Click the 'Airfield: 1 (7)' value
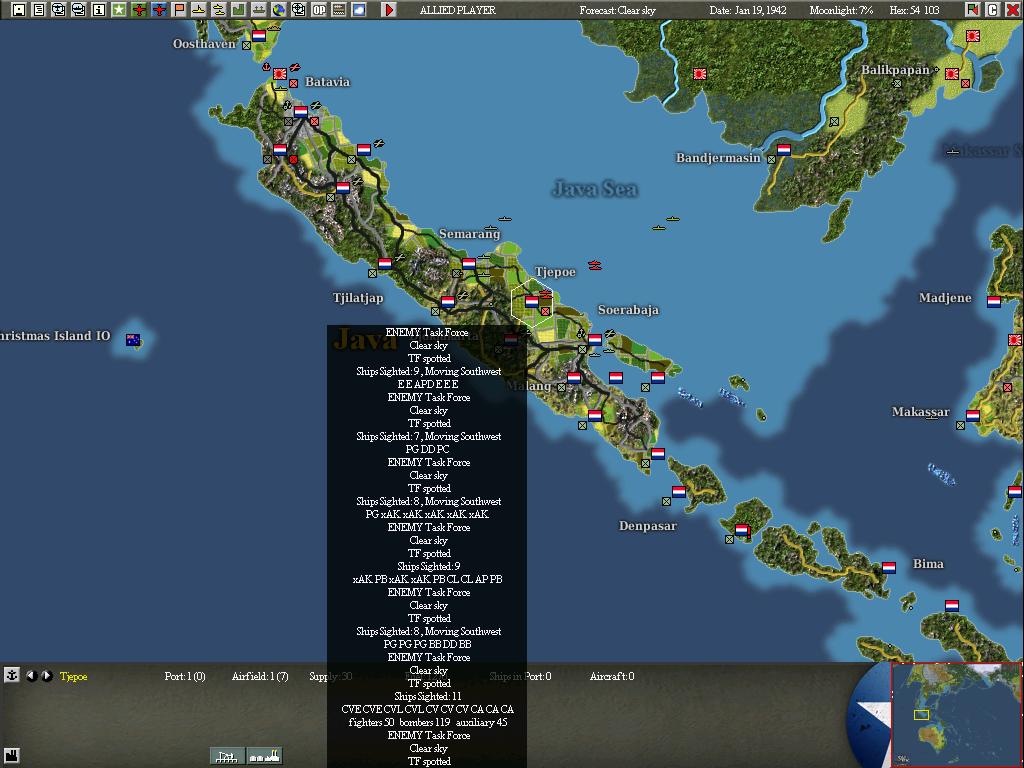Viewport: 1024px width, 768px height. tap(260, 676)
